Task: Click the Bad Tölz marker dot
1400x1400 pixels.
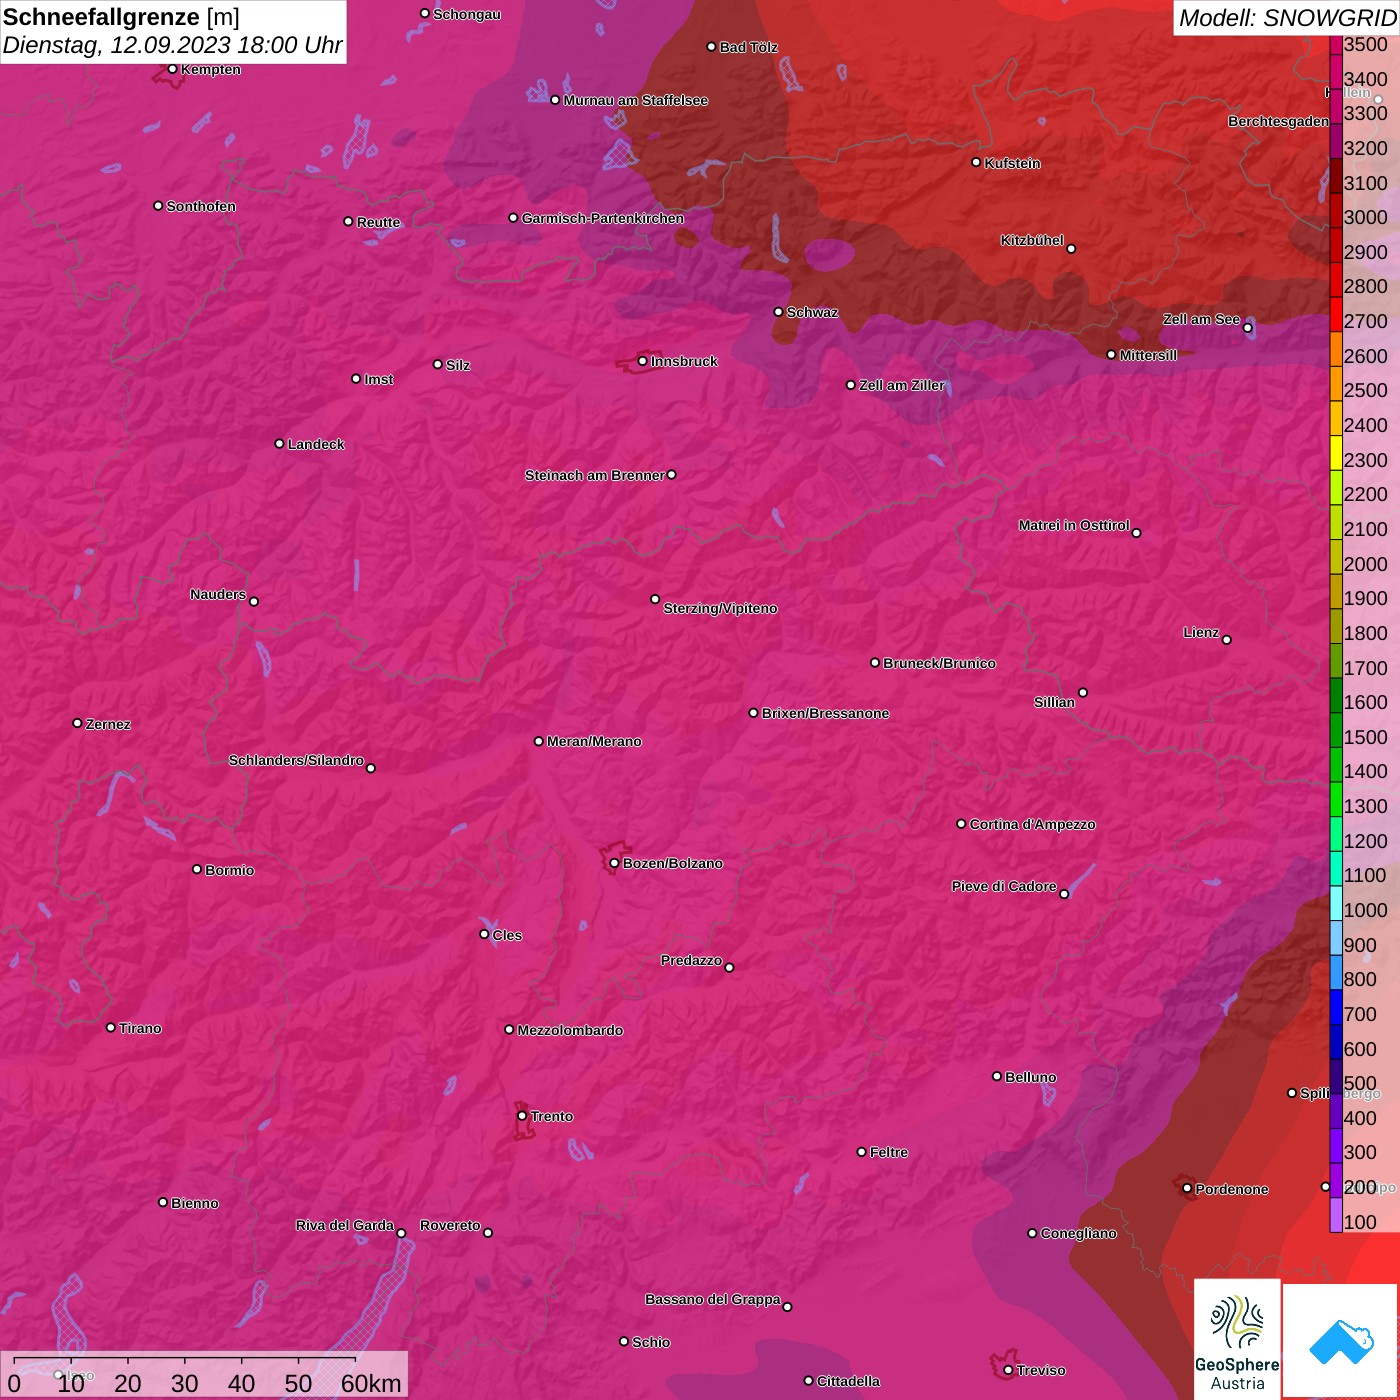Action: pos(711,47)
